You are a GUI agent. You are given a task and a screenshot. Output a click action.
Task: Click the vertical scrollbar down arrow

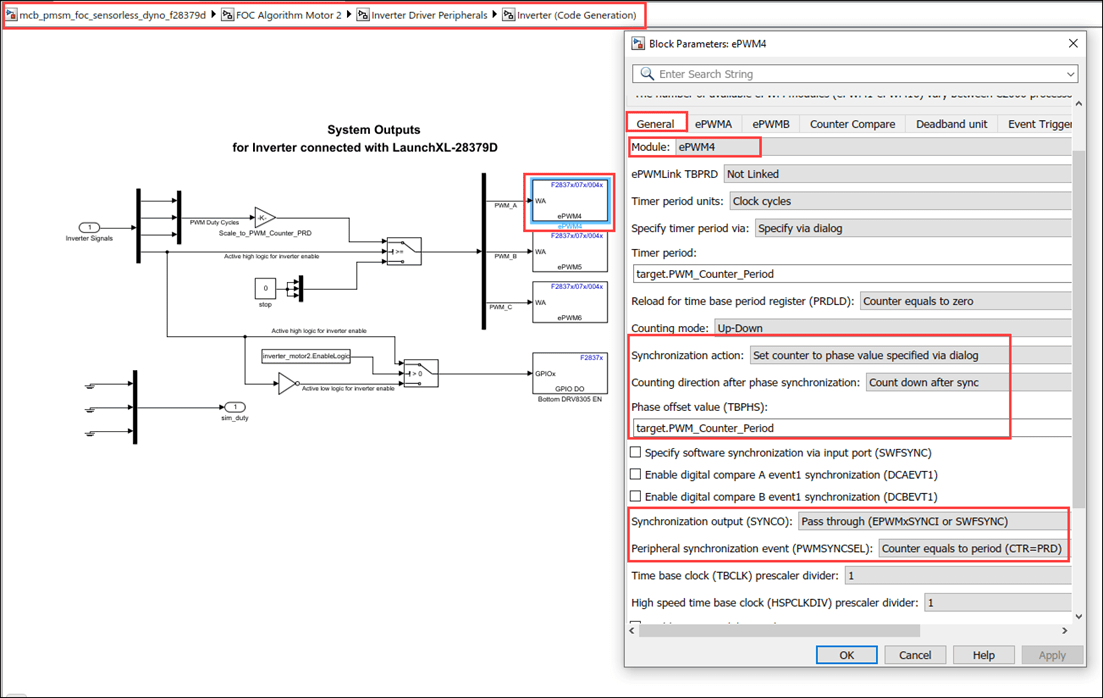(1079, 616)
